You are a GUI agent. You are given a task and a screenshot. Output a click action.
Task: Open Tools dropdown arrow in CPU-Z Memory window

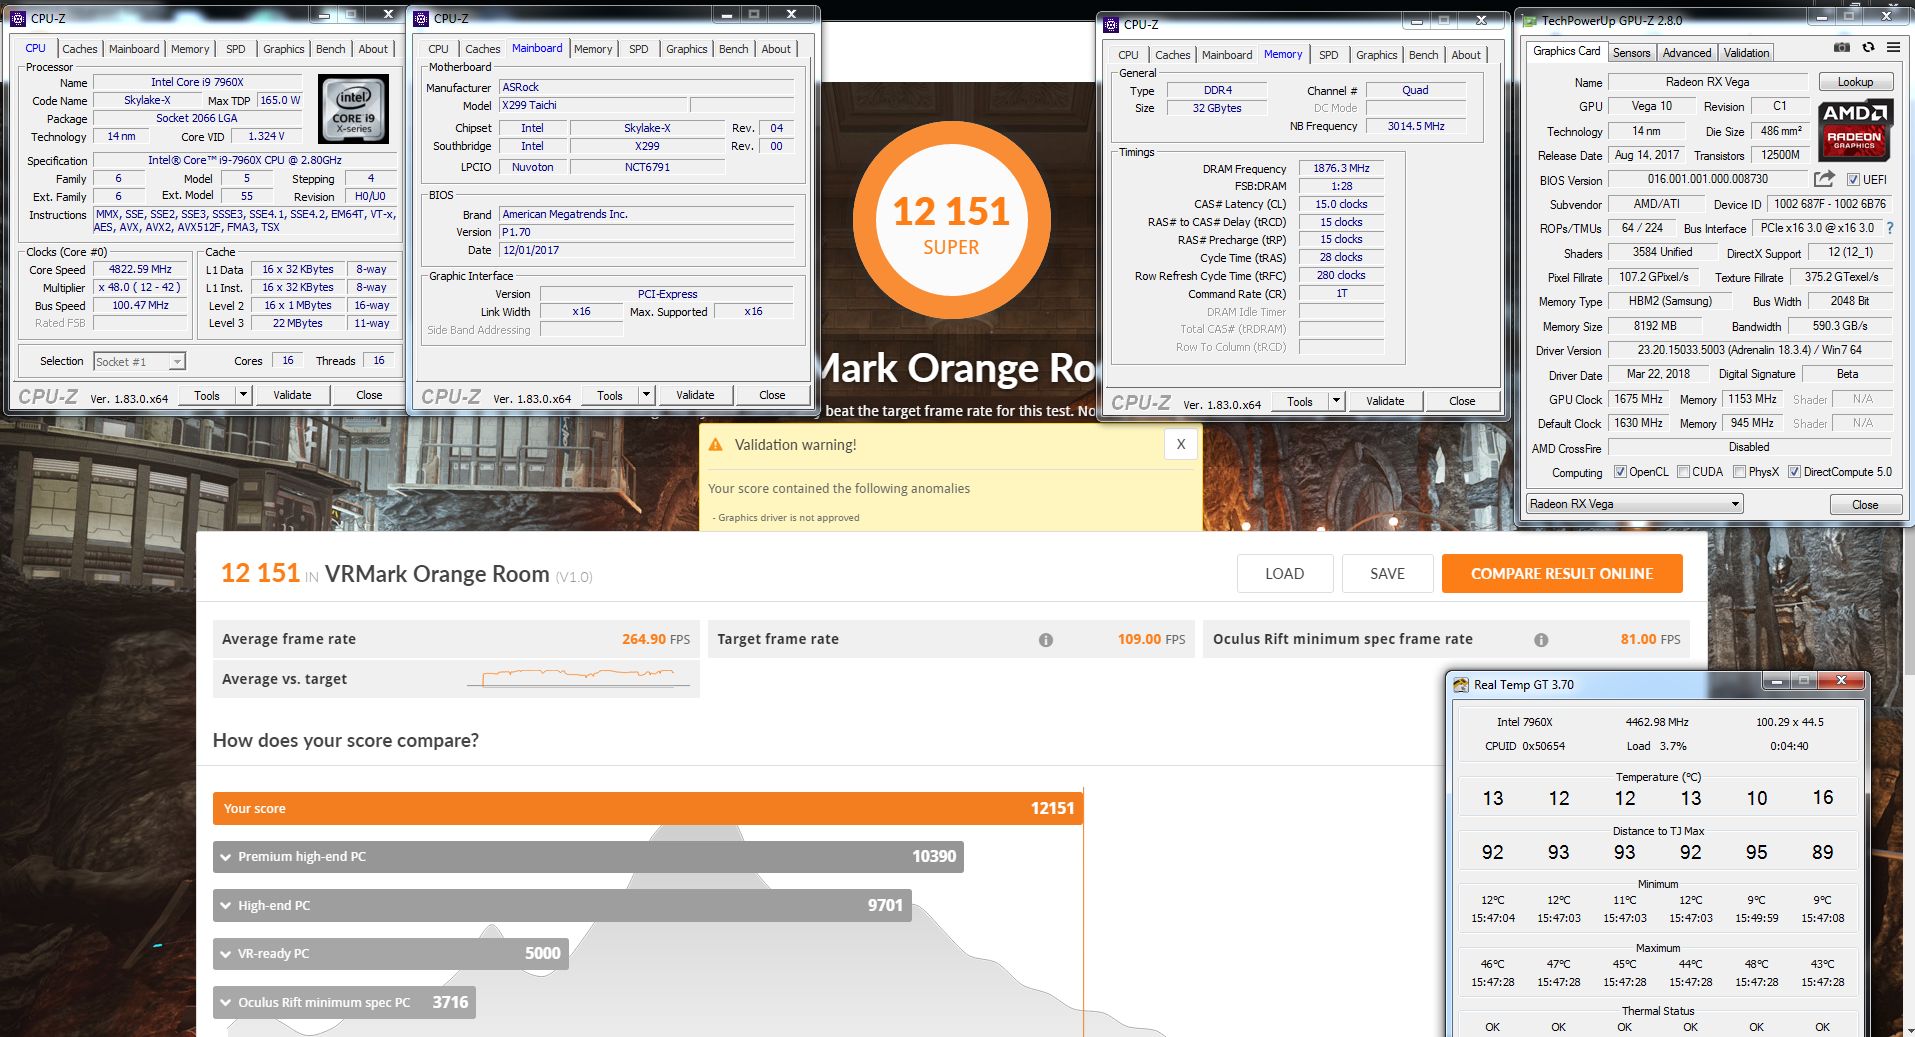click(1336, 401)
